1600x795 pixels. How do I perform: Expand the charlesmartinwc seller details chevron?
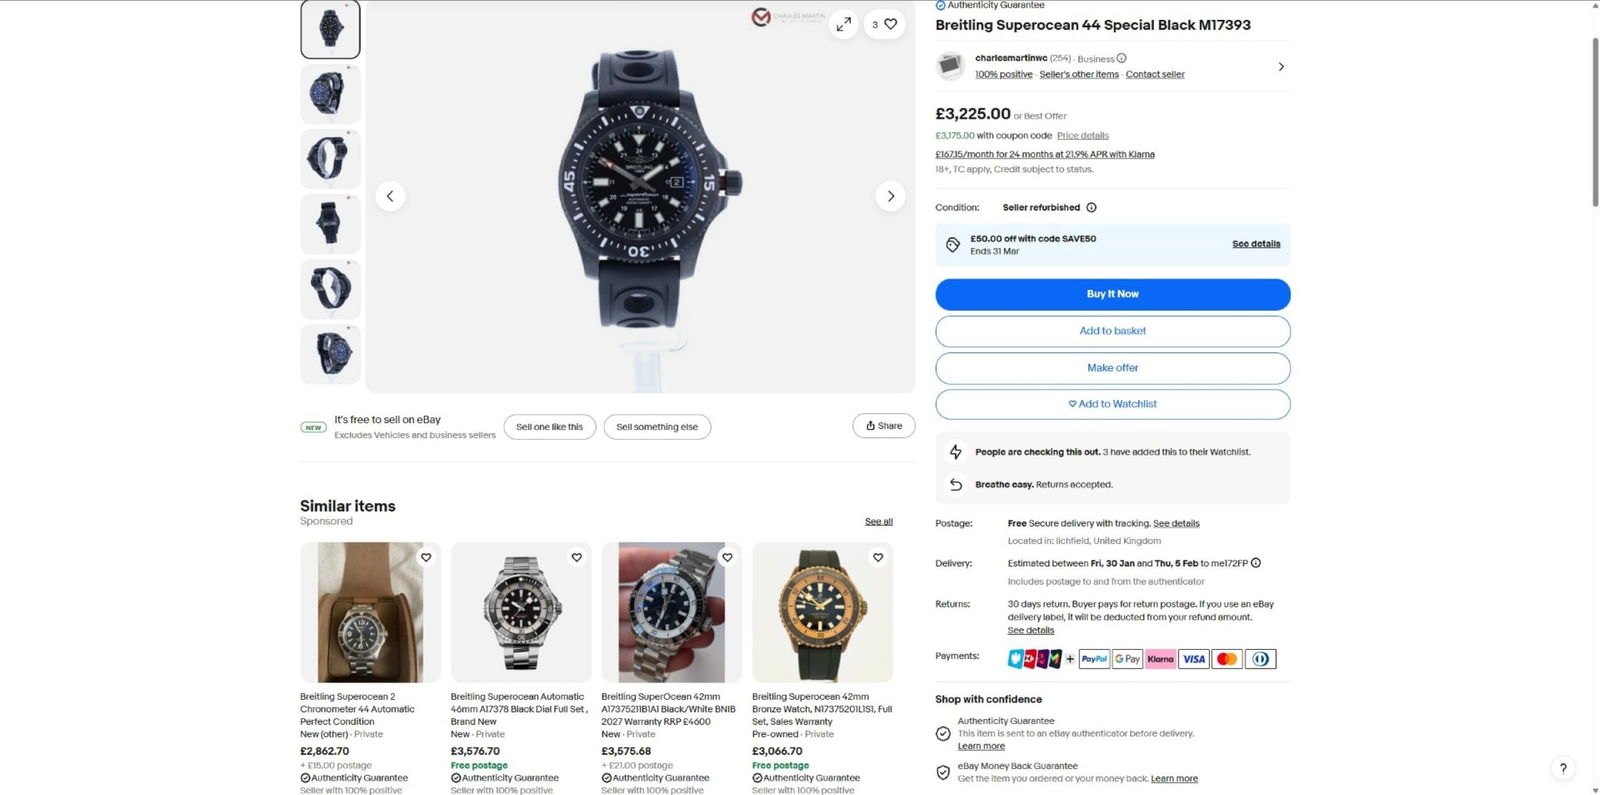click(x=1281, y=67)
